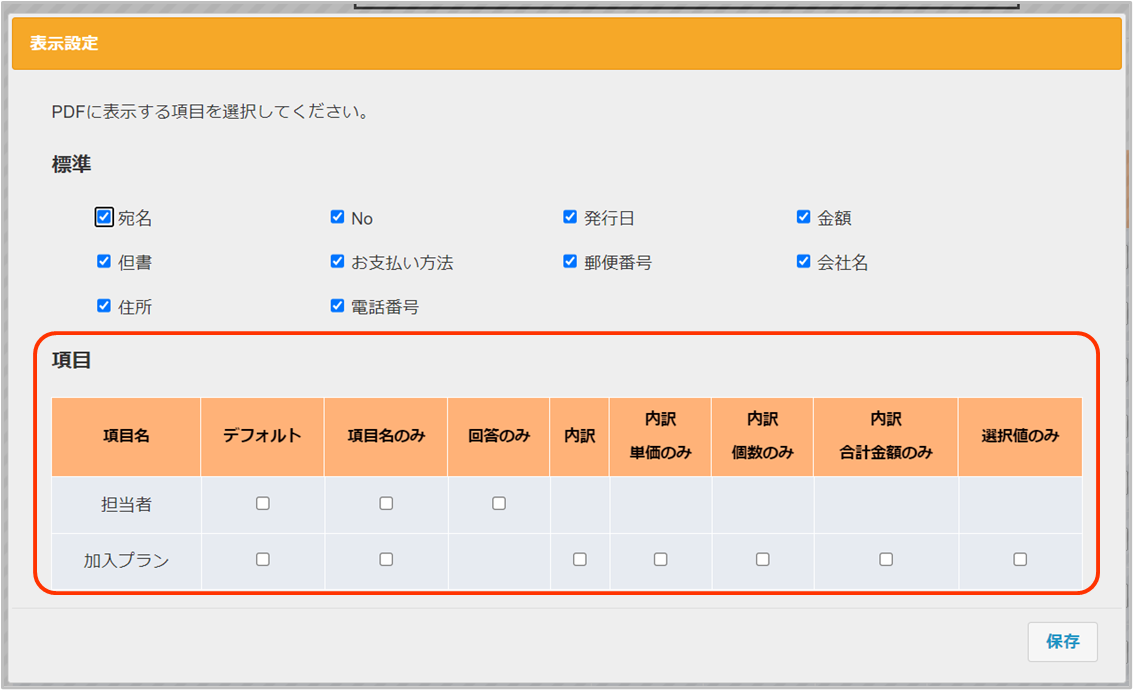Check 項目名のみ for the 加入プラン row
1133x690 pixels.
click(386, 560)
